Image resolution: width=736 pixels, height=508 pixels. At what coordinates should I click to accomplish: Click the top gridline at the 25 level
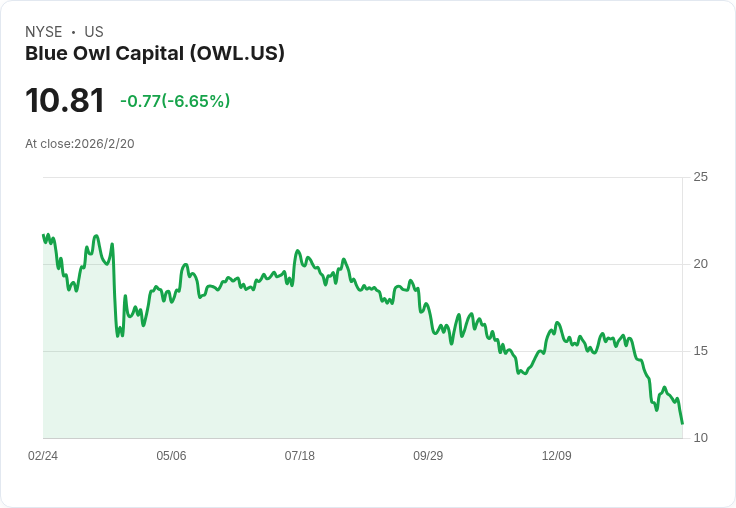pyautogui.click(x=360, y=178)
